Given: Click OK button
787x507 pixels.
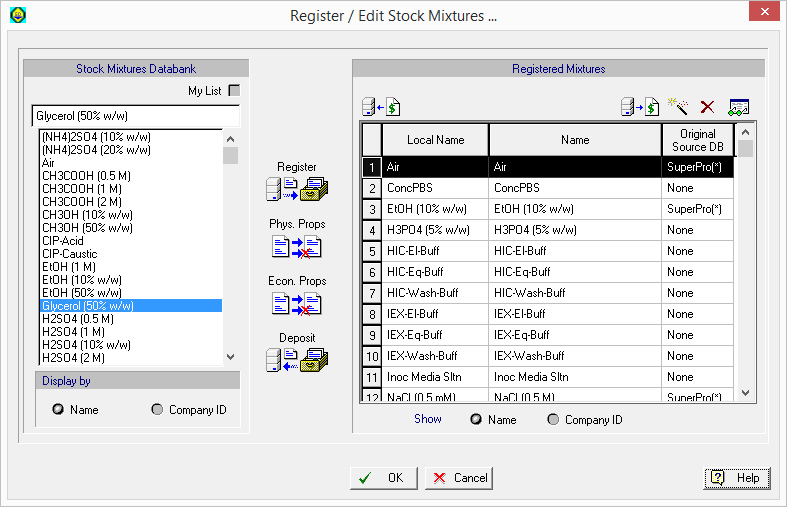Looking at the screenshot, I should 383,478.
